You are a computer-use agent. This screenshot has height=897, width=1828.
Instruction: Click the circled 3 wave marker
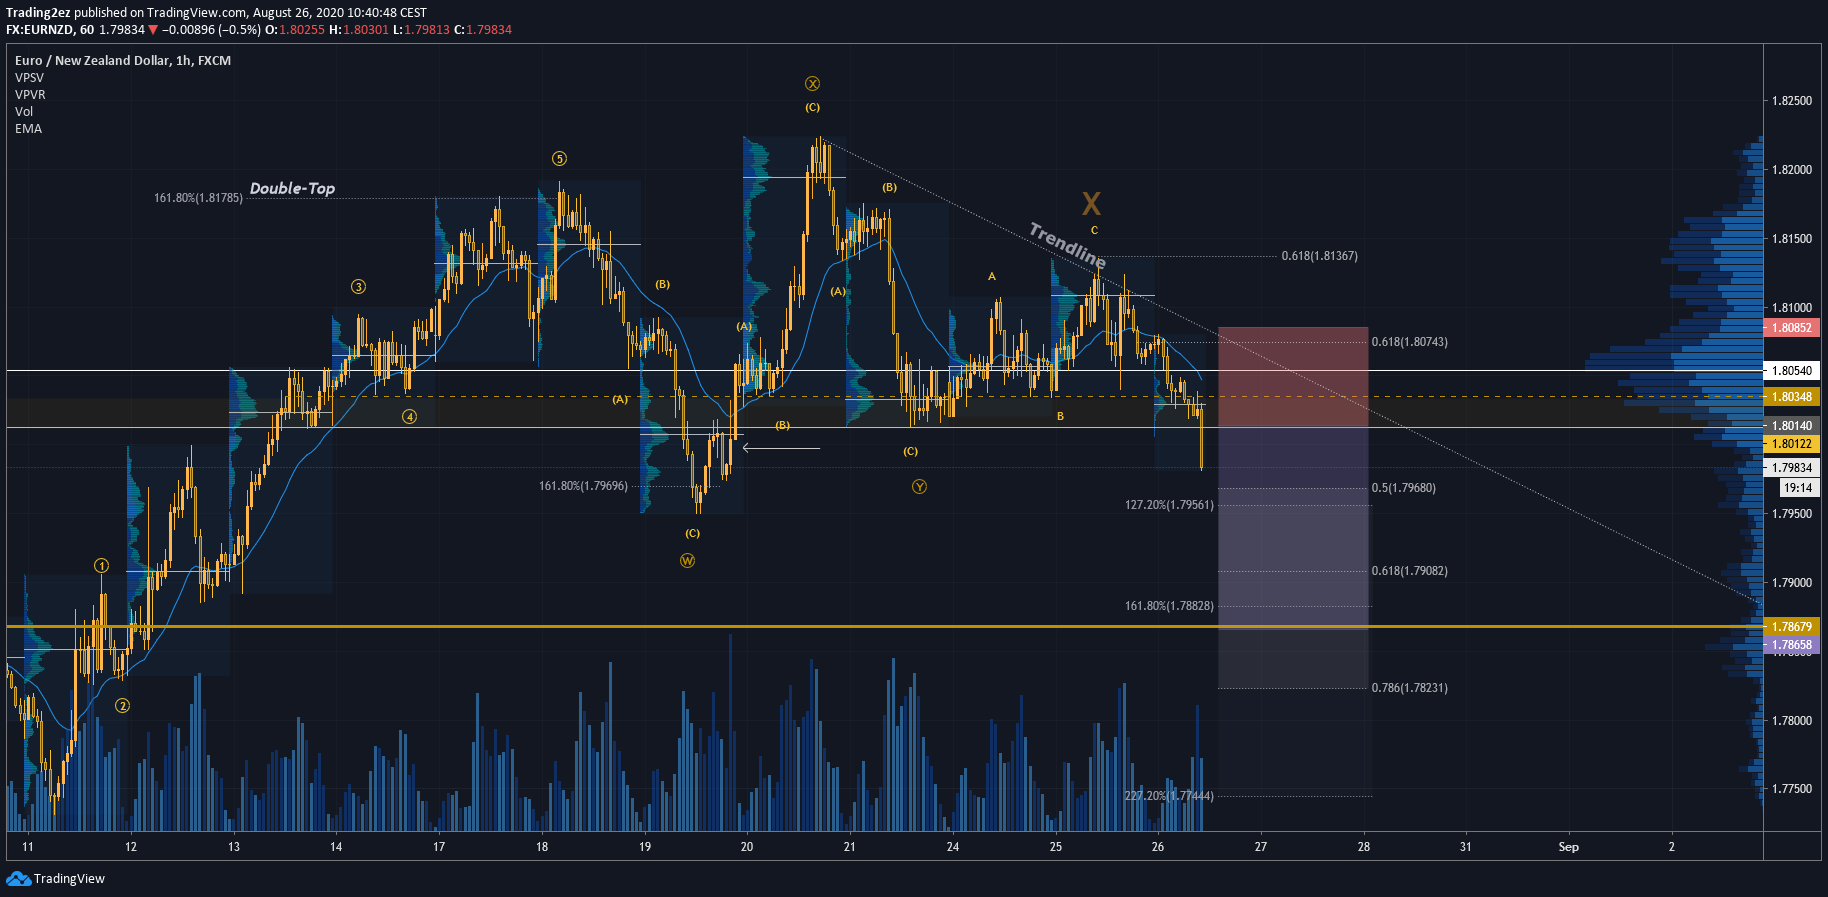pyautogui.click(x=358, y=287)
